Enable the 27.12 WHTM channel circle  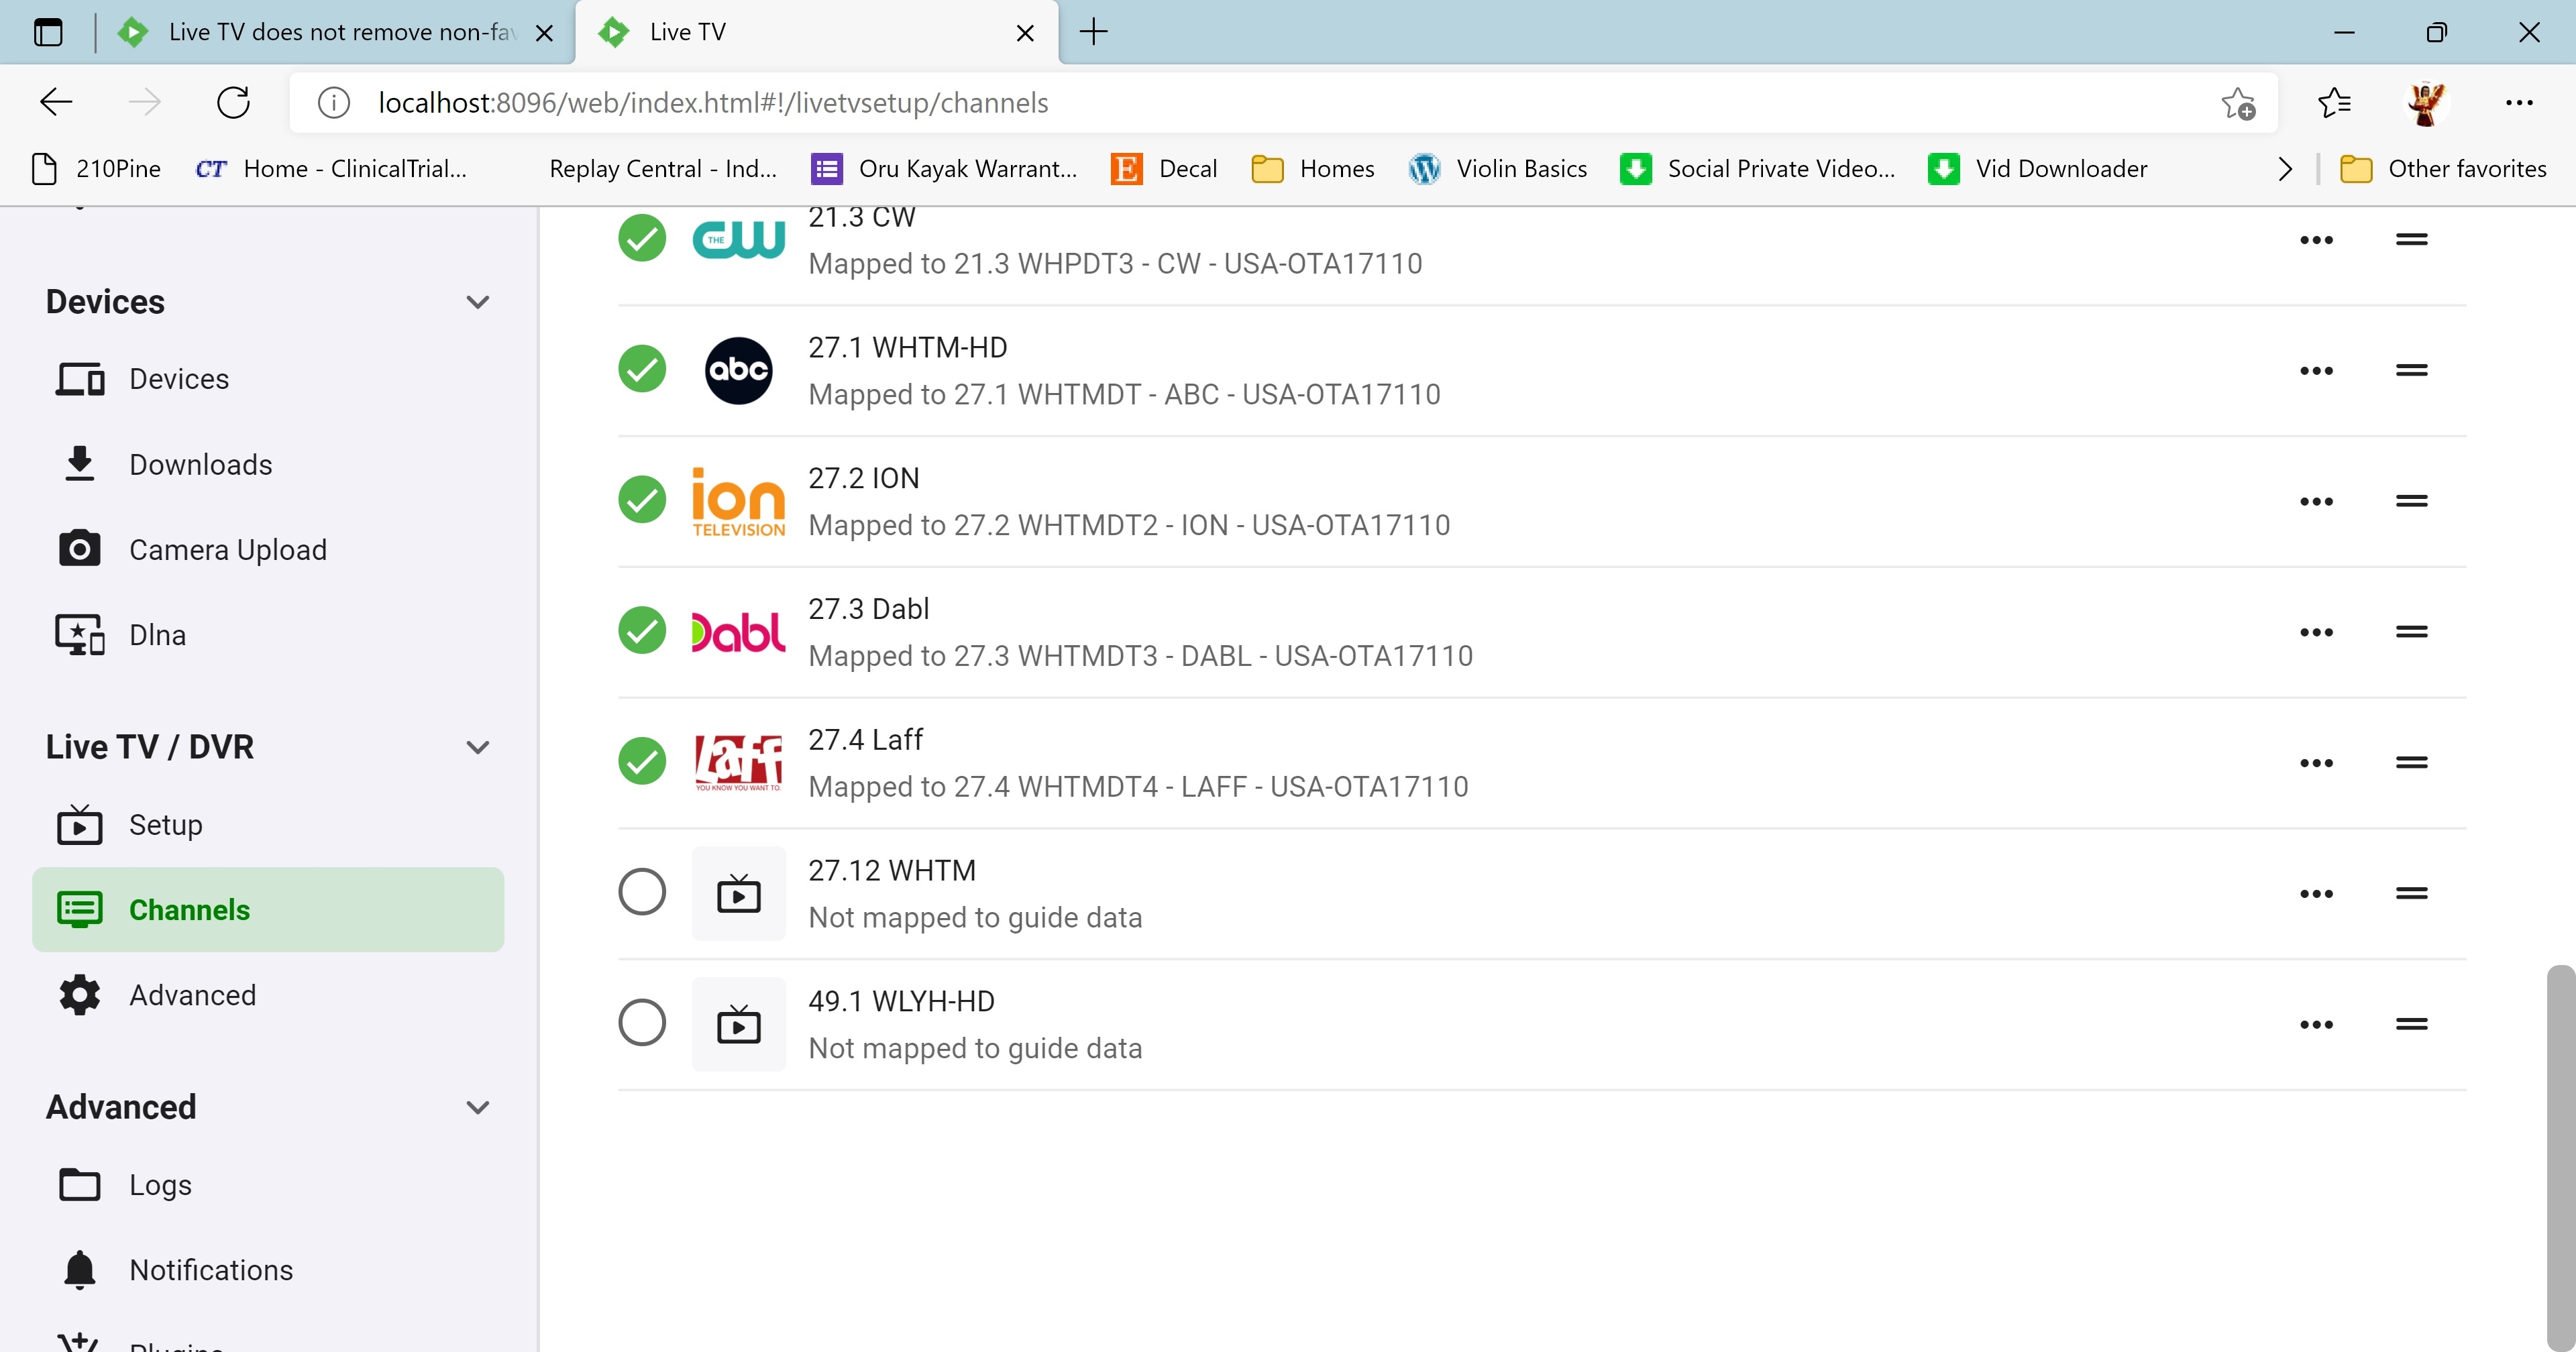tap(642, 892)
